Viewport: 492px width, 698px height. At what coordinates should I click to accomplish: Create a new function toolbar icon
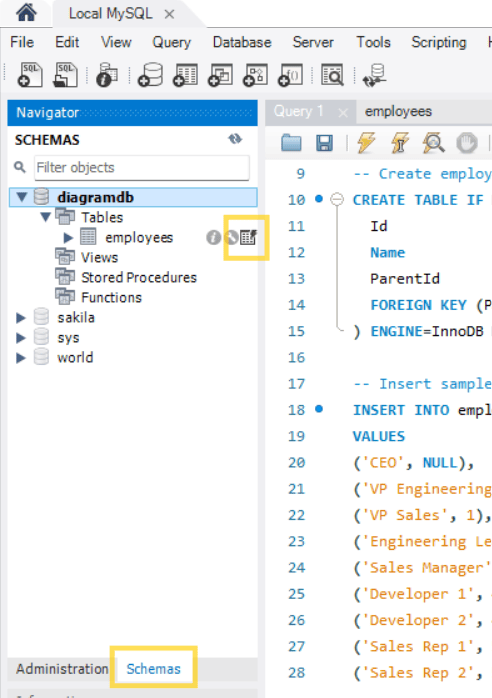[x=290, y=75]
